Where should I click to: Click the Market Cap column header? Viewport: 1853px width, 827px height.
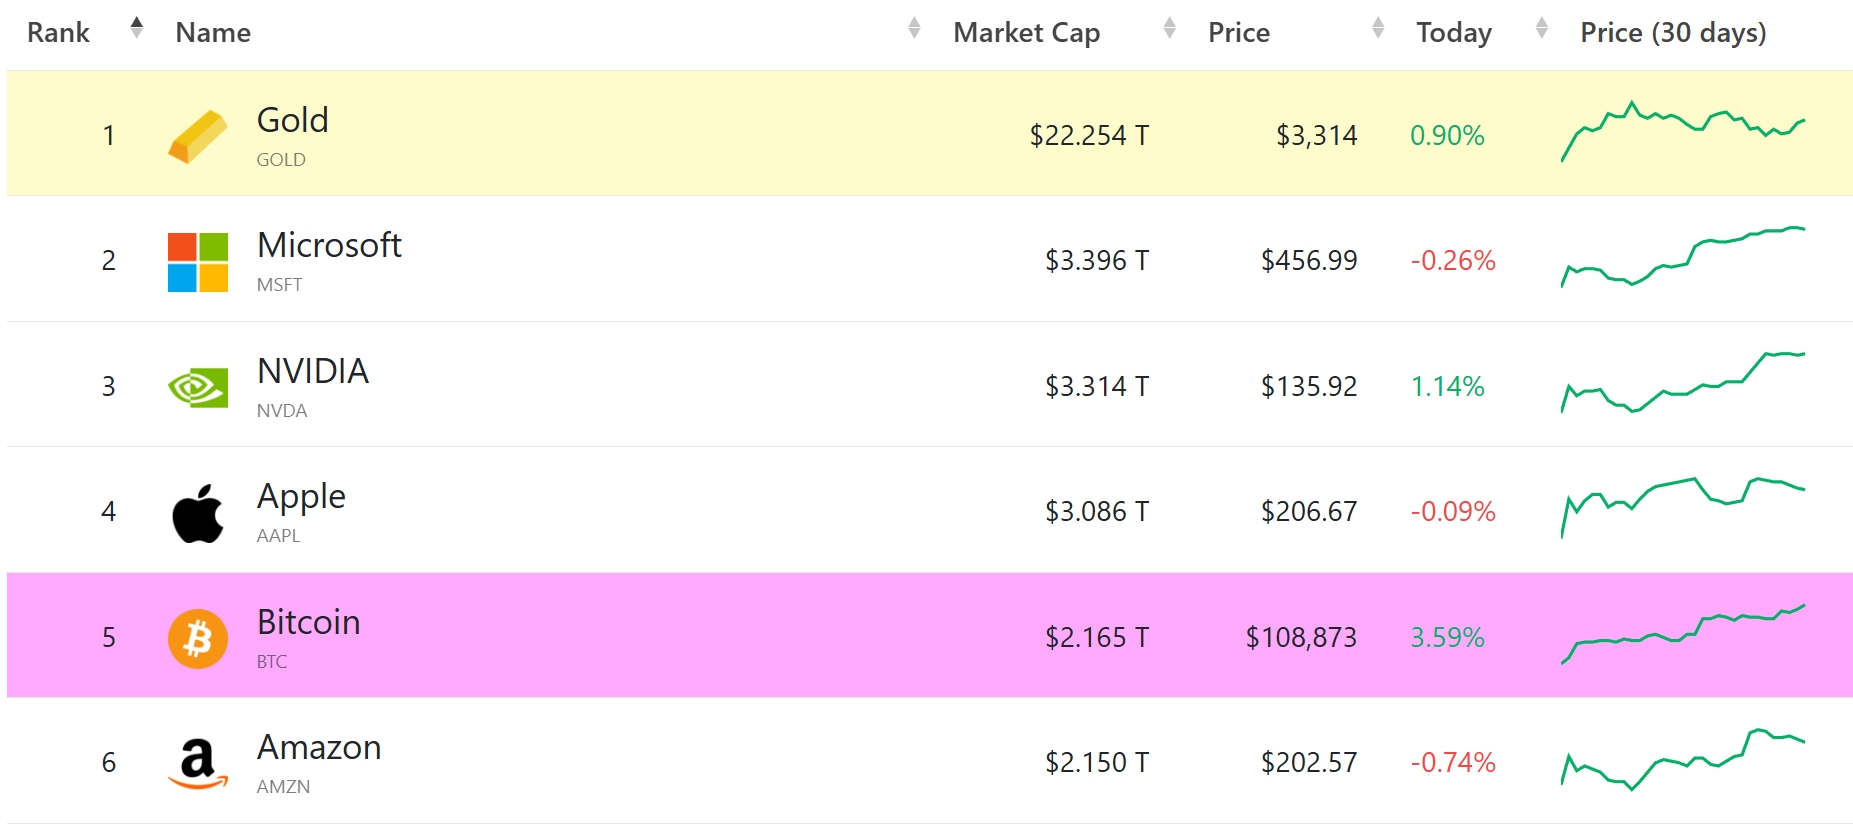click(1026, 33)
